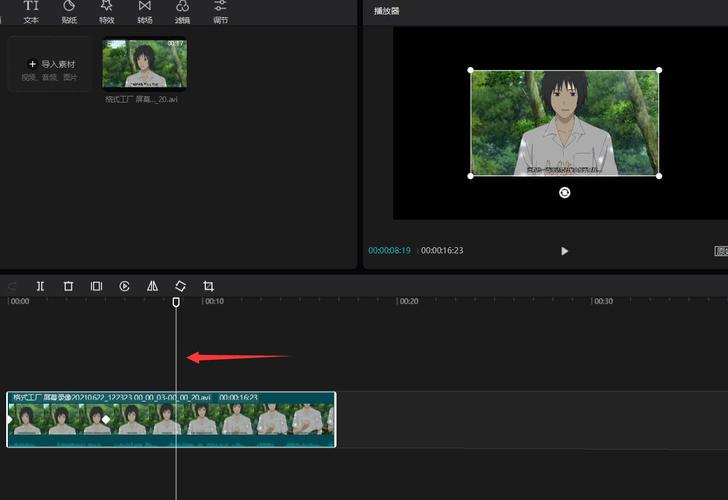Click the bottom-right corner handle of the preview
Image resolution: width=728 pixels, height=500 pixels.
pos(659,176)
